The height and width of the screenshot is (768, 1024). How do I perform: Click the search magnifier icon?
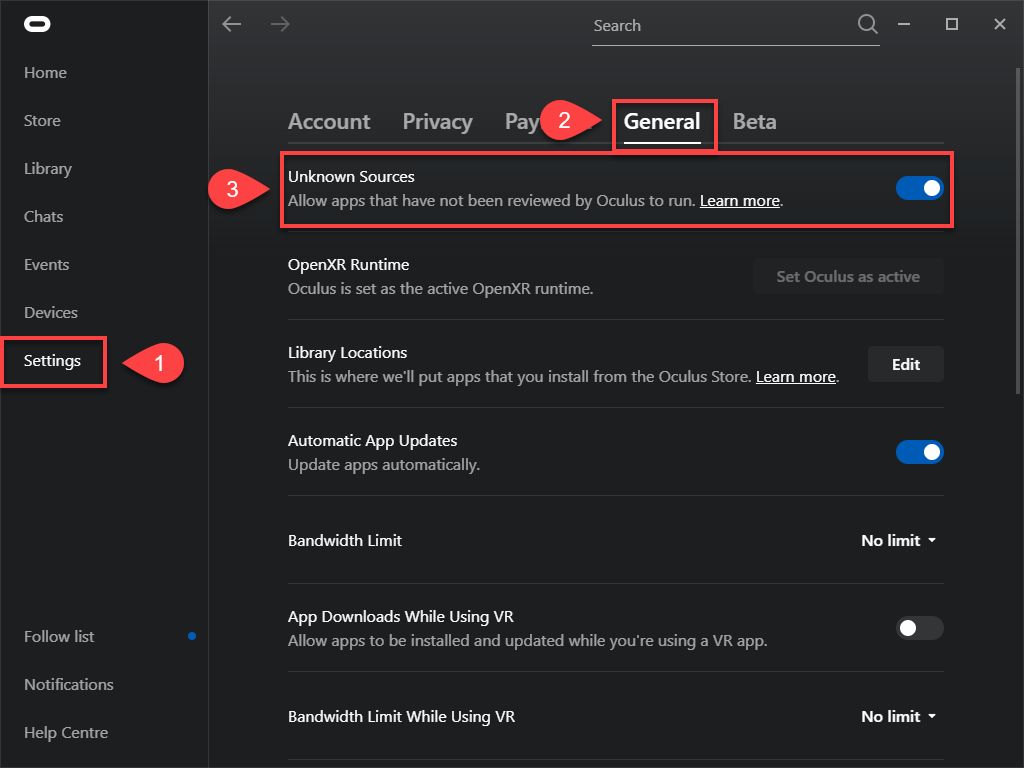(x=867, y=24)
